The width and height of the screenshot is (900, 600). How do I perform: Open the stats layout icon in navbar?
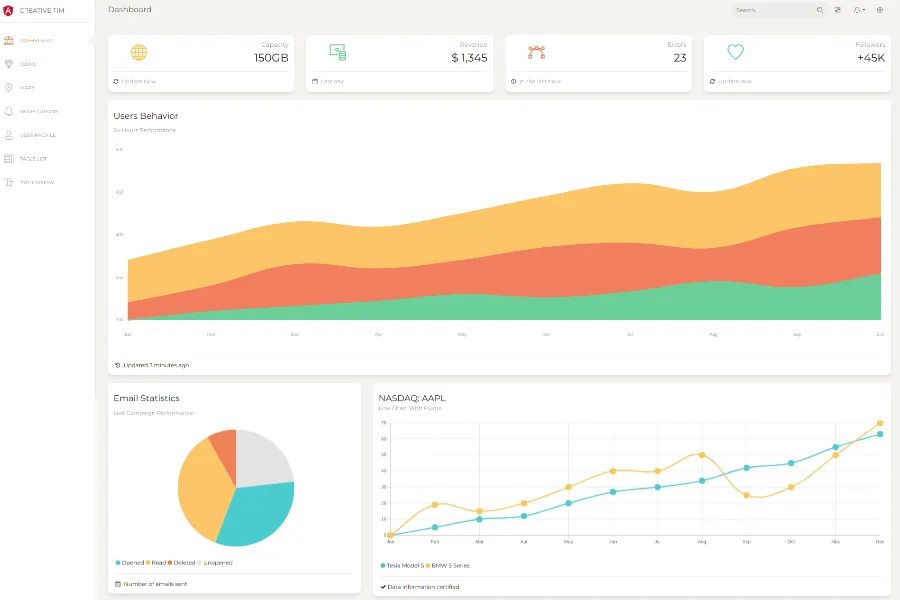838,10
